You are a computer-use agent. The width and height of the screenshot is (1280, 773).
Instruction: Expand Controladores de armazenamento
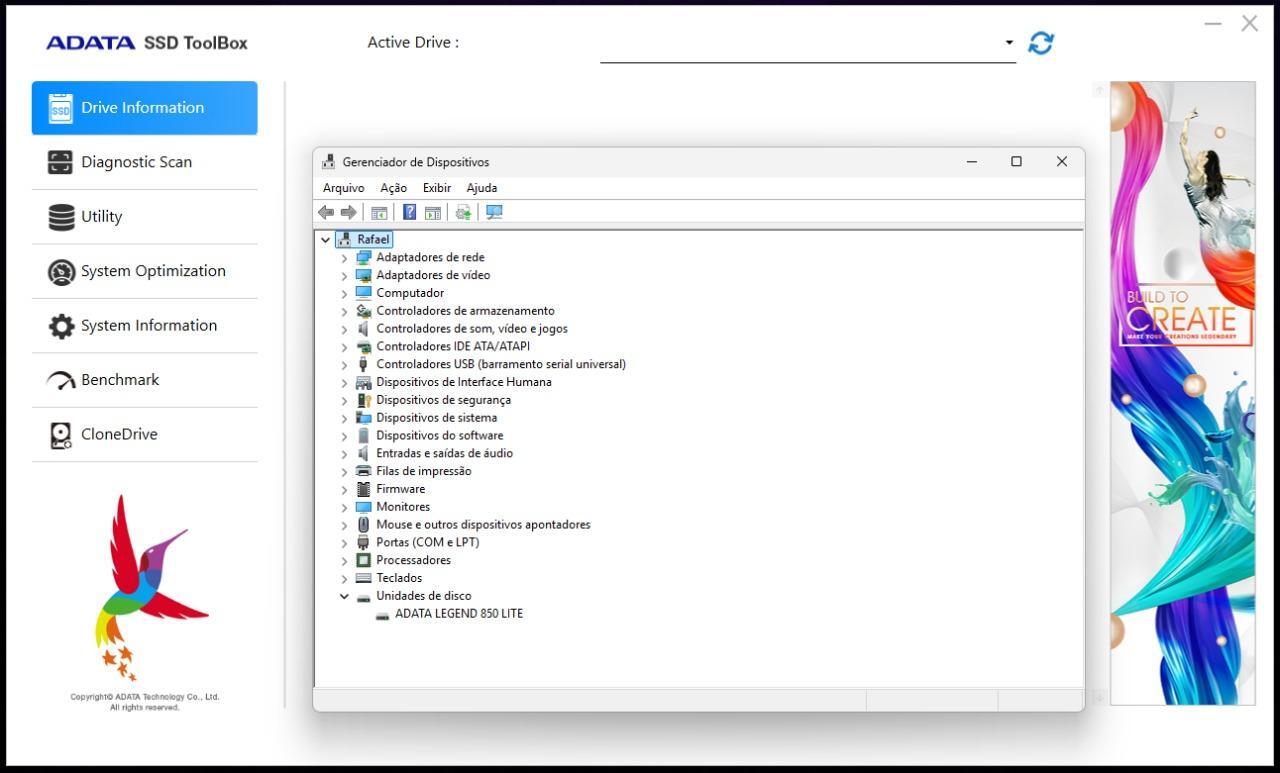(x=344, y=311)
